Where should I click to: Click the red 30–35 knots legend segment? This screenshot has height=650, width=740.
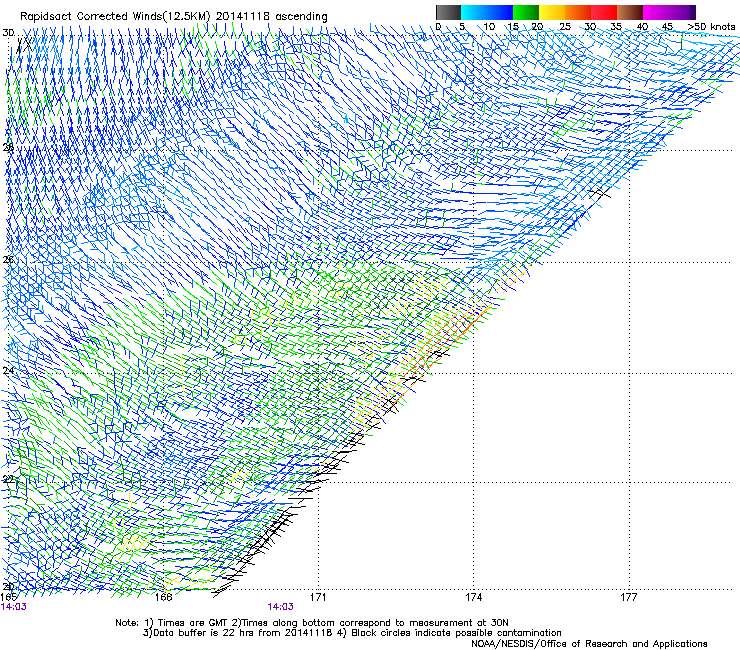pos(604,12)
